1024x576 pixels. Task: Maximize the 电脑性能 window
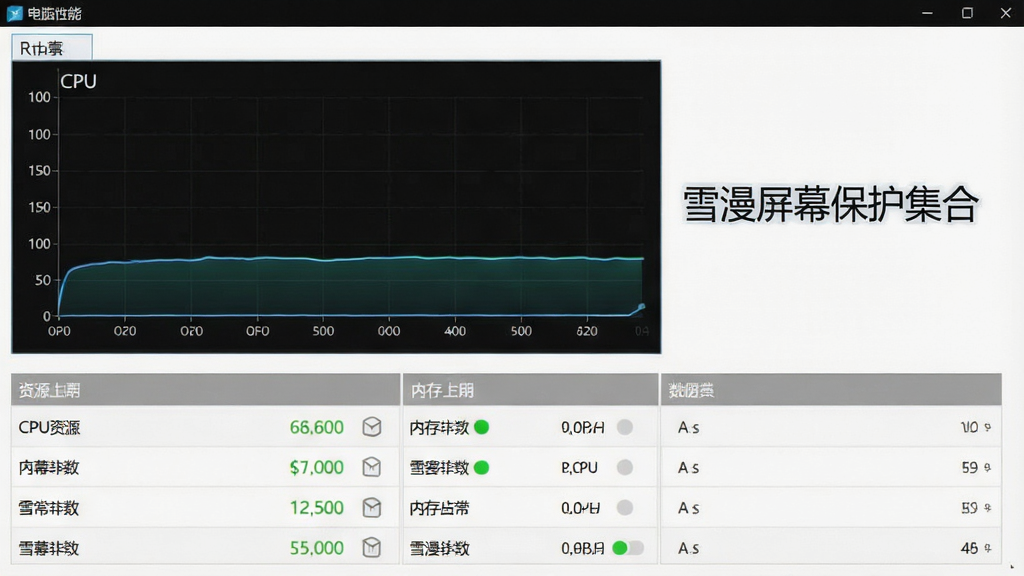click(x=967, y=13)
